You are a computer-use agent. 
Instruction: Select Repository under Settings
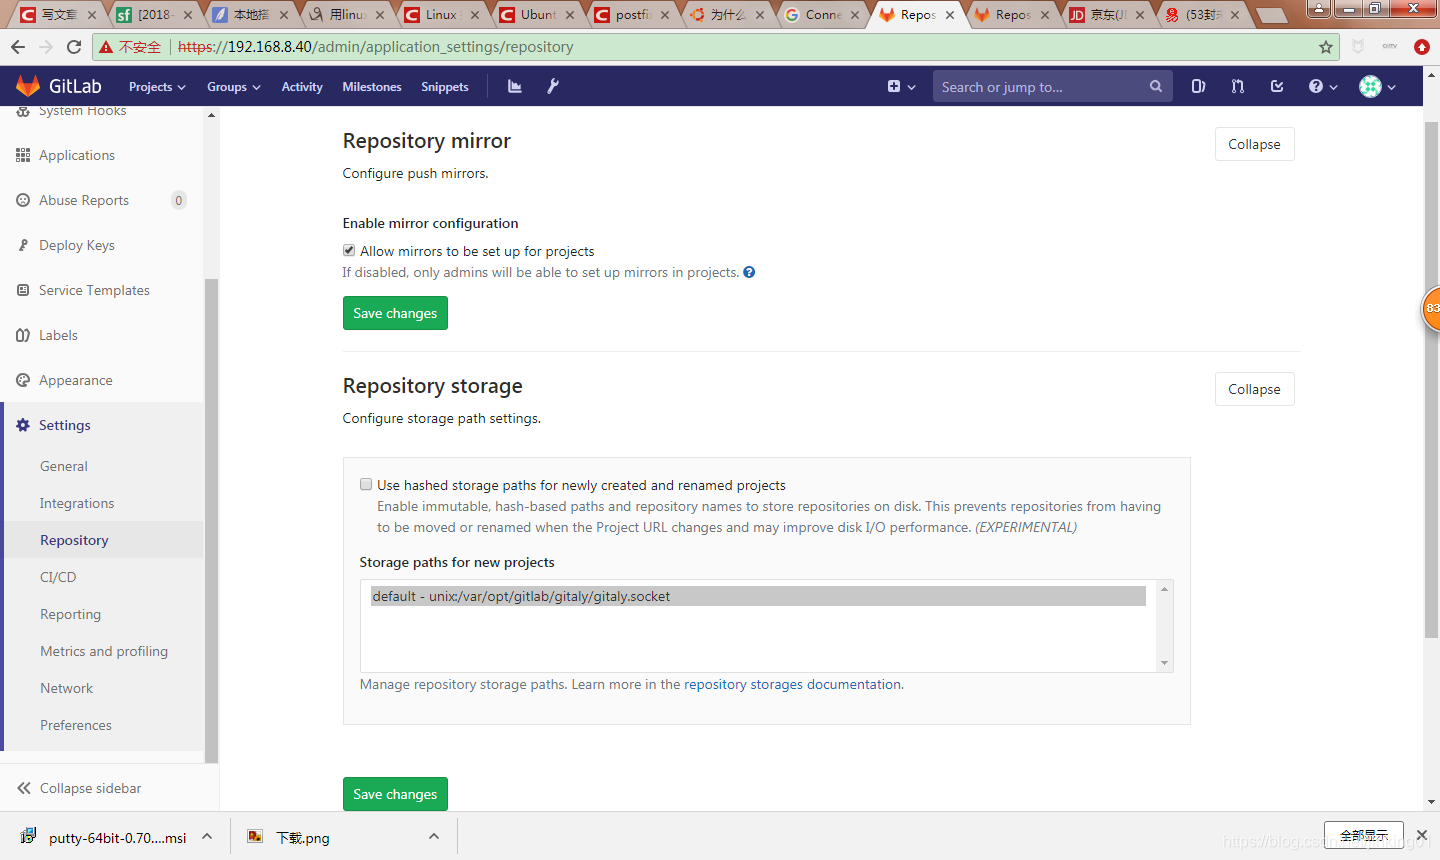click(x=74, y=540)
